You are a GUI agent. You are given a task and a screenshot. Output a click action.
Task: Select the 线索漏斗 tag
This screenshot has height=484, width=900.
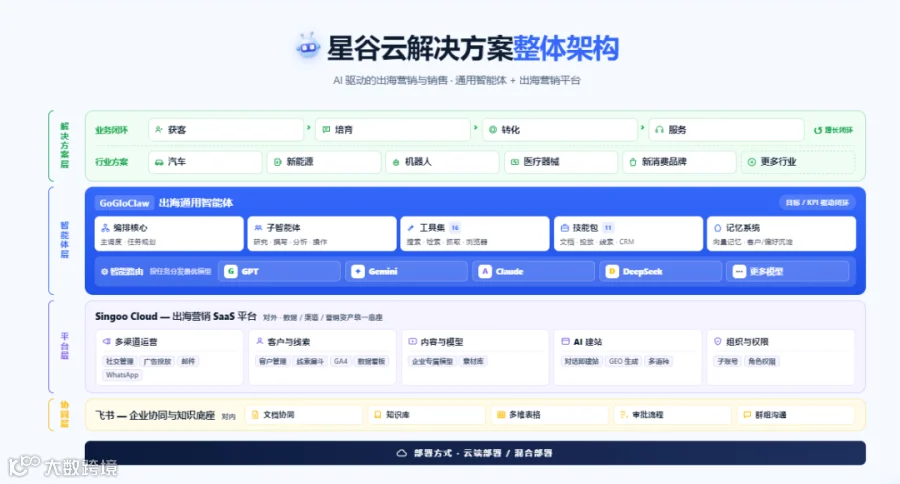[x=310, y=361]
